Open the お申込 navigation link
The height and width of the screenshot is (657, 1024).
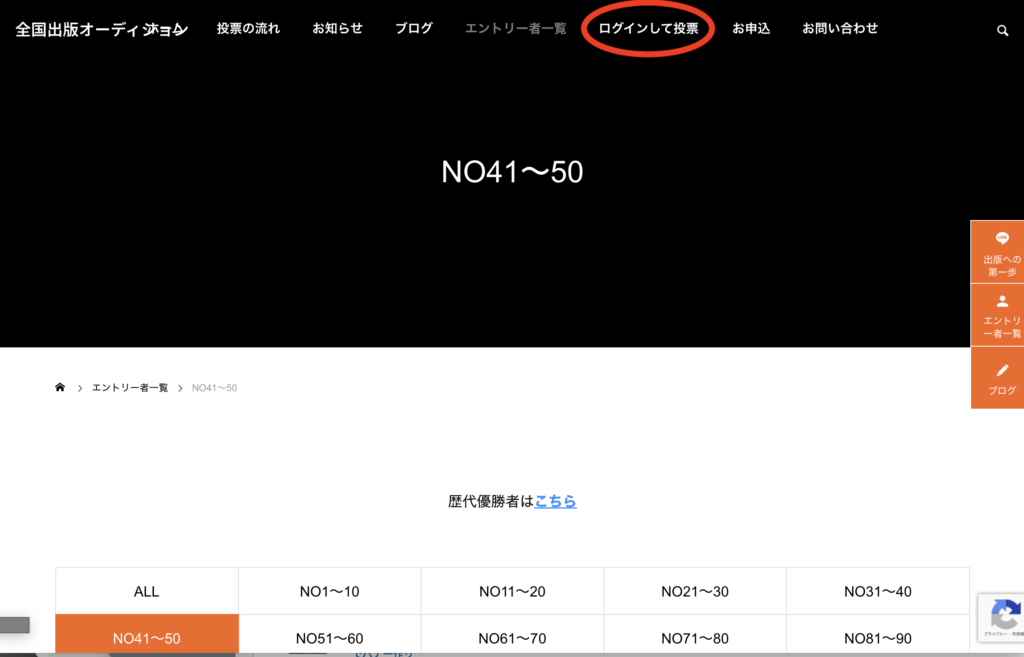pyautogui.click(x=750, y=29)
